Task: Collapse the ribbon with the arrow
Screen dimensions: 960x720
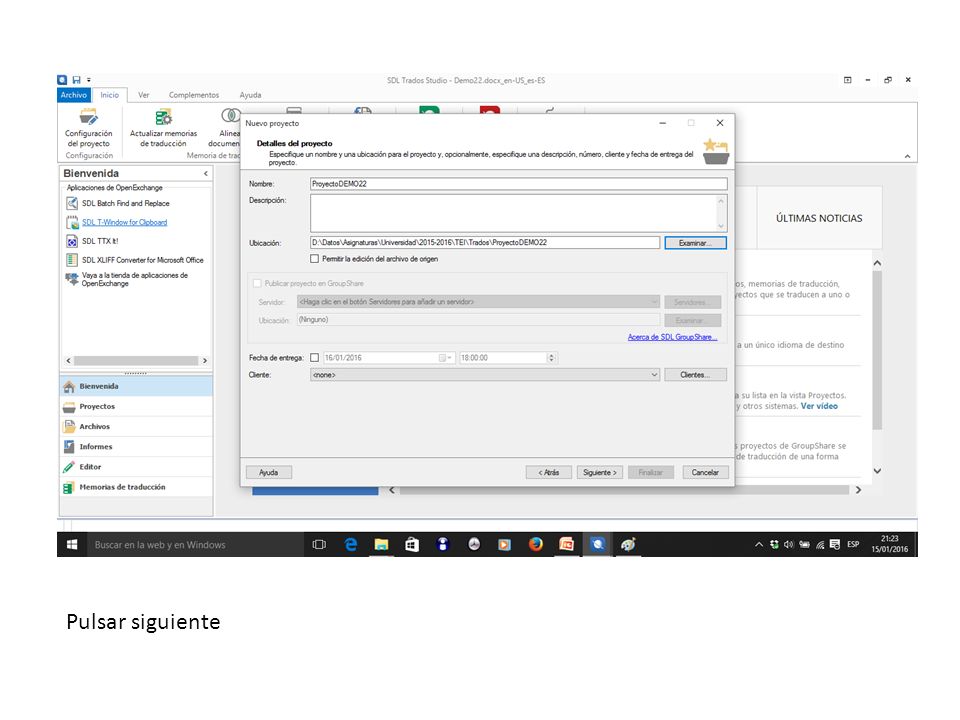Action: 907,157
